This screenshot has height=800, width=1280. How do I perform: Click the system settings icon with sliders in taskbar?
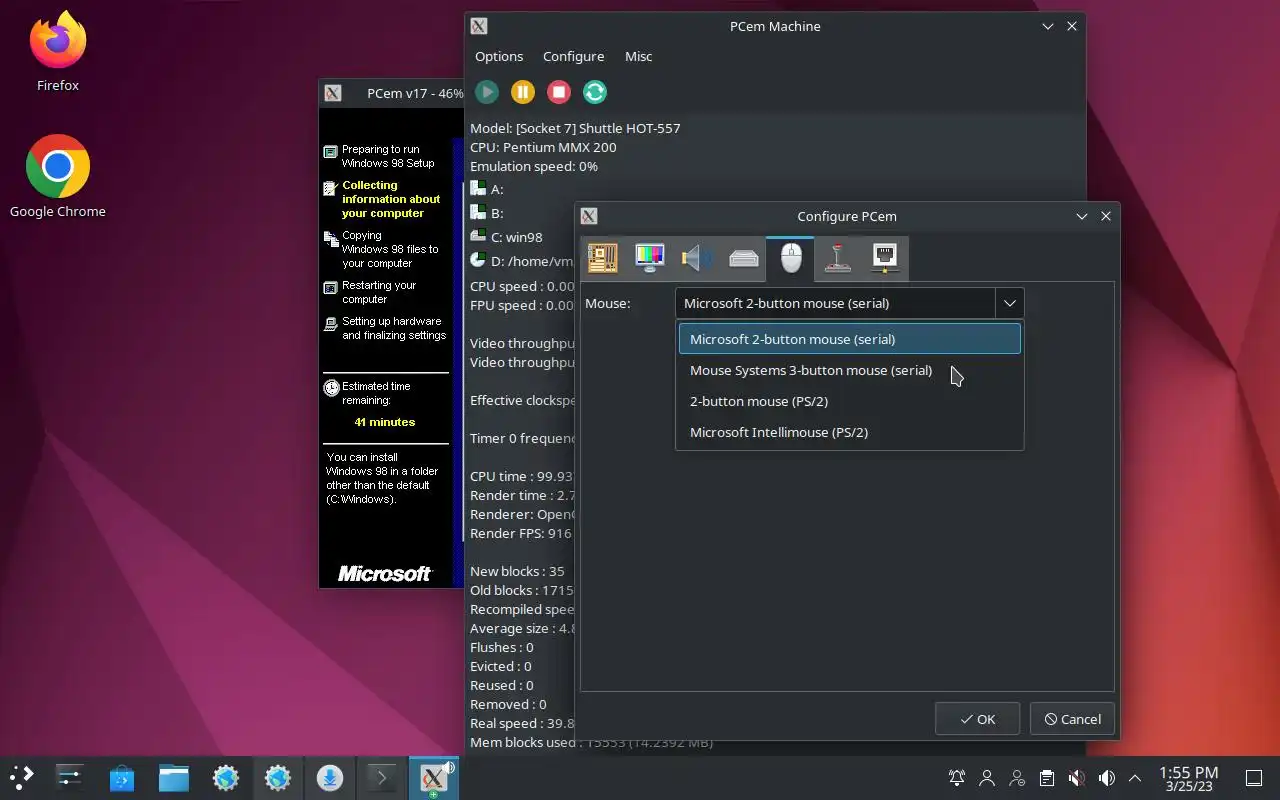point(69,777)
